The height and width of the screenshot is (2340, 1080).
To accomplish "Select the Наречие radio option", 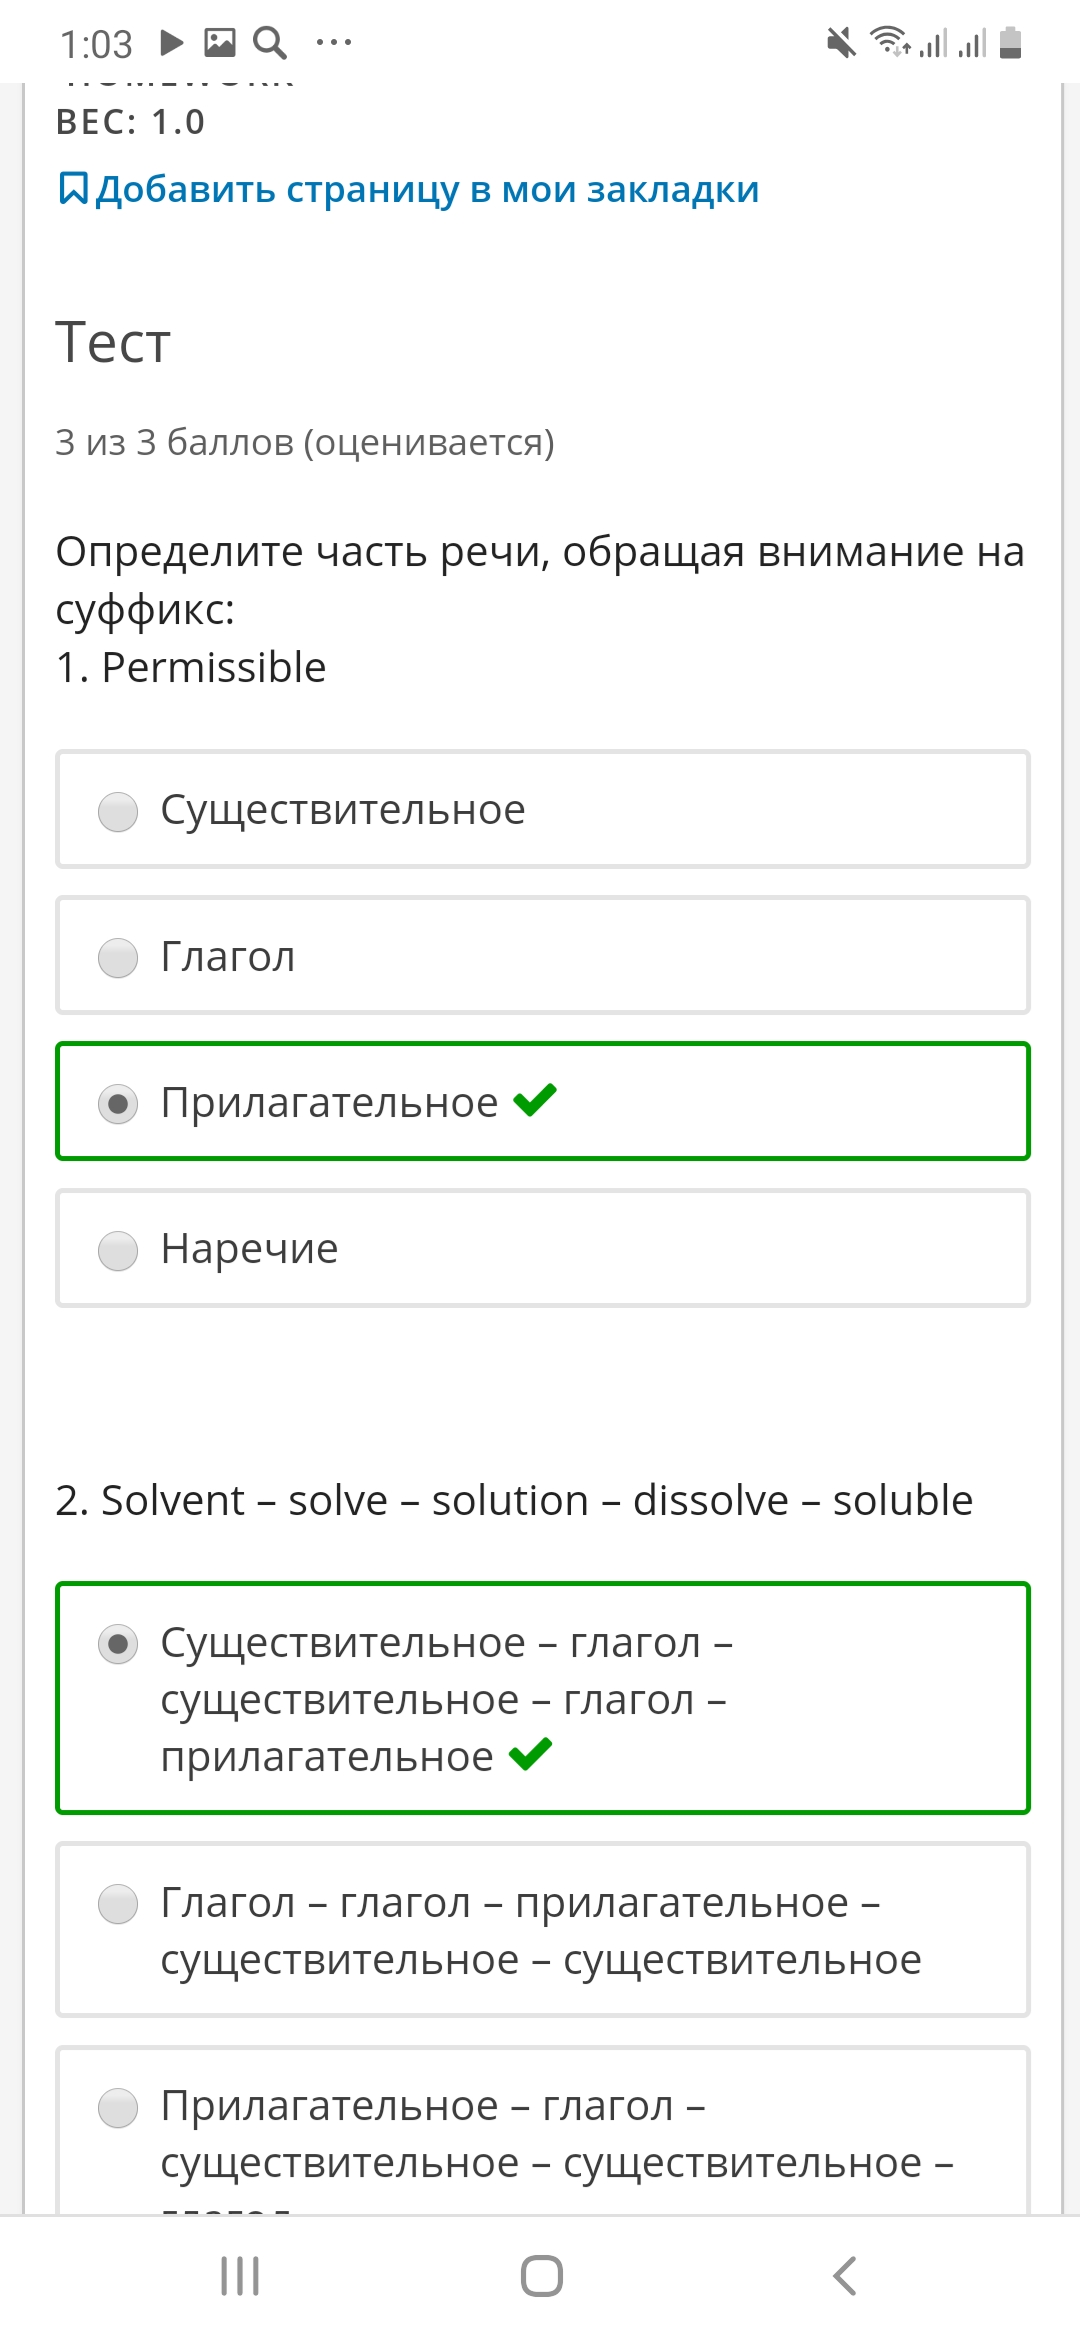I will coord(543,1248).
